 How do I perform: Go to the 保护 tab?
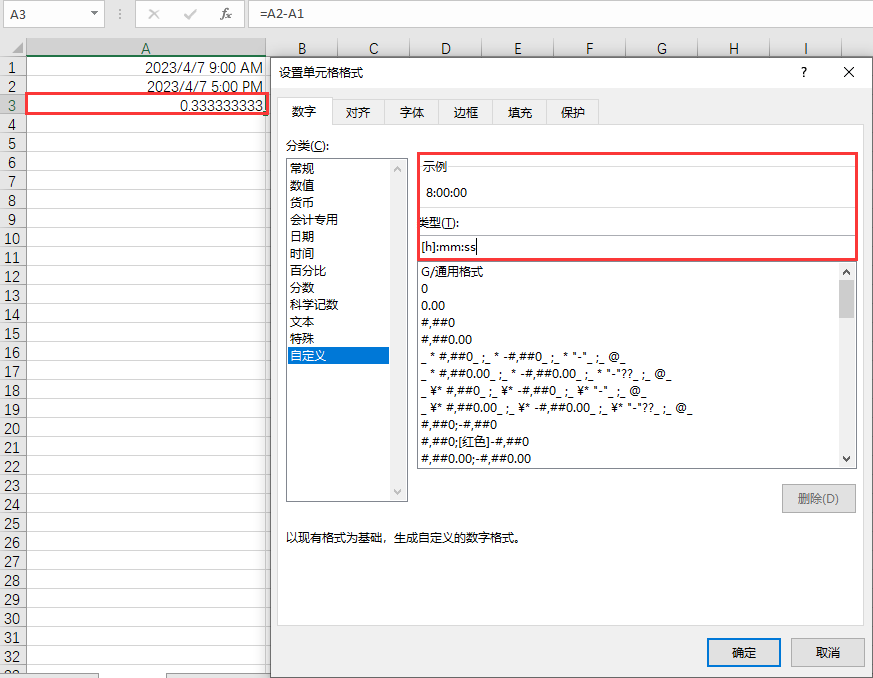point(573,113)
